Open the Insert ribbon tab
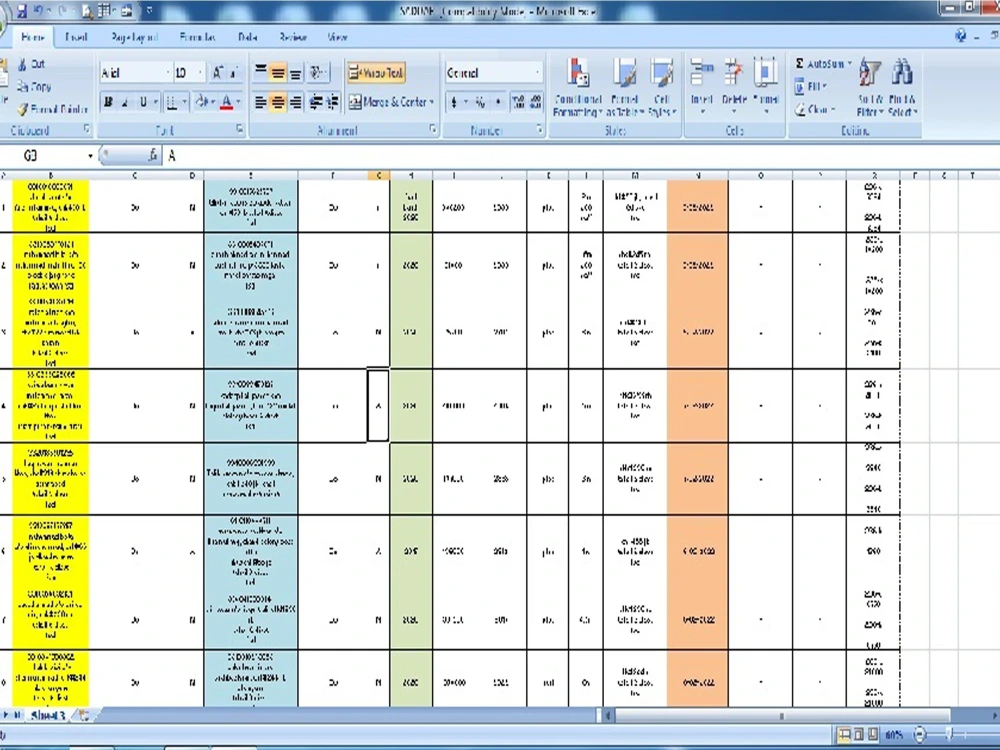The image size is (1000, 750). coord(76,37)
